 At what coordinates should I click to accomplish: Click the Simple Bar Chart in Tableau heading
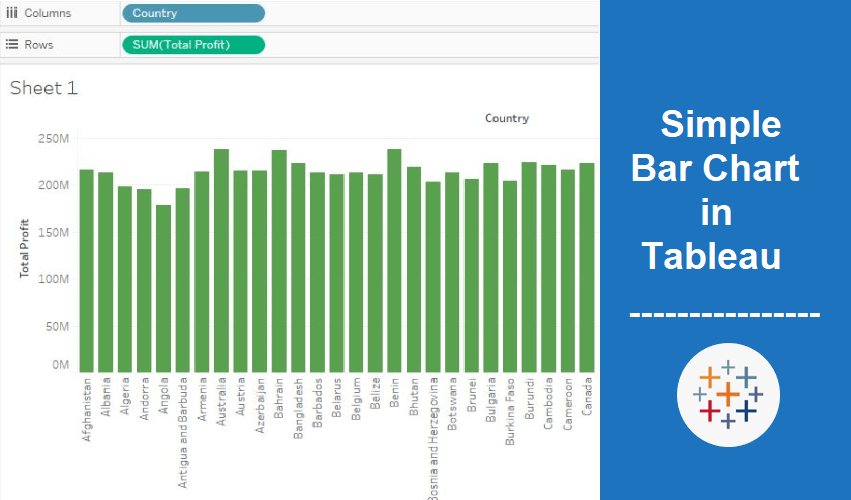(x=715, y=190)
